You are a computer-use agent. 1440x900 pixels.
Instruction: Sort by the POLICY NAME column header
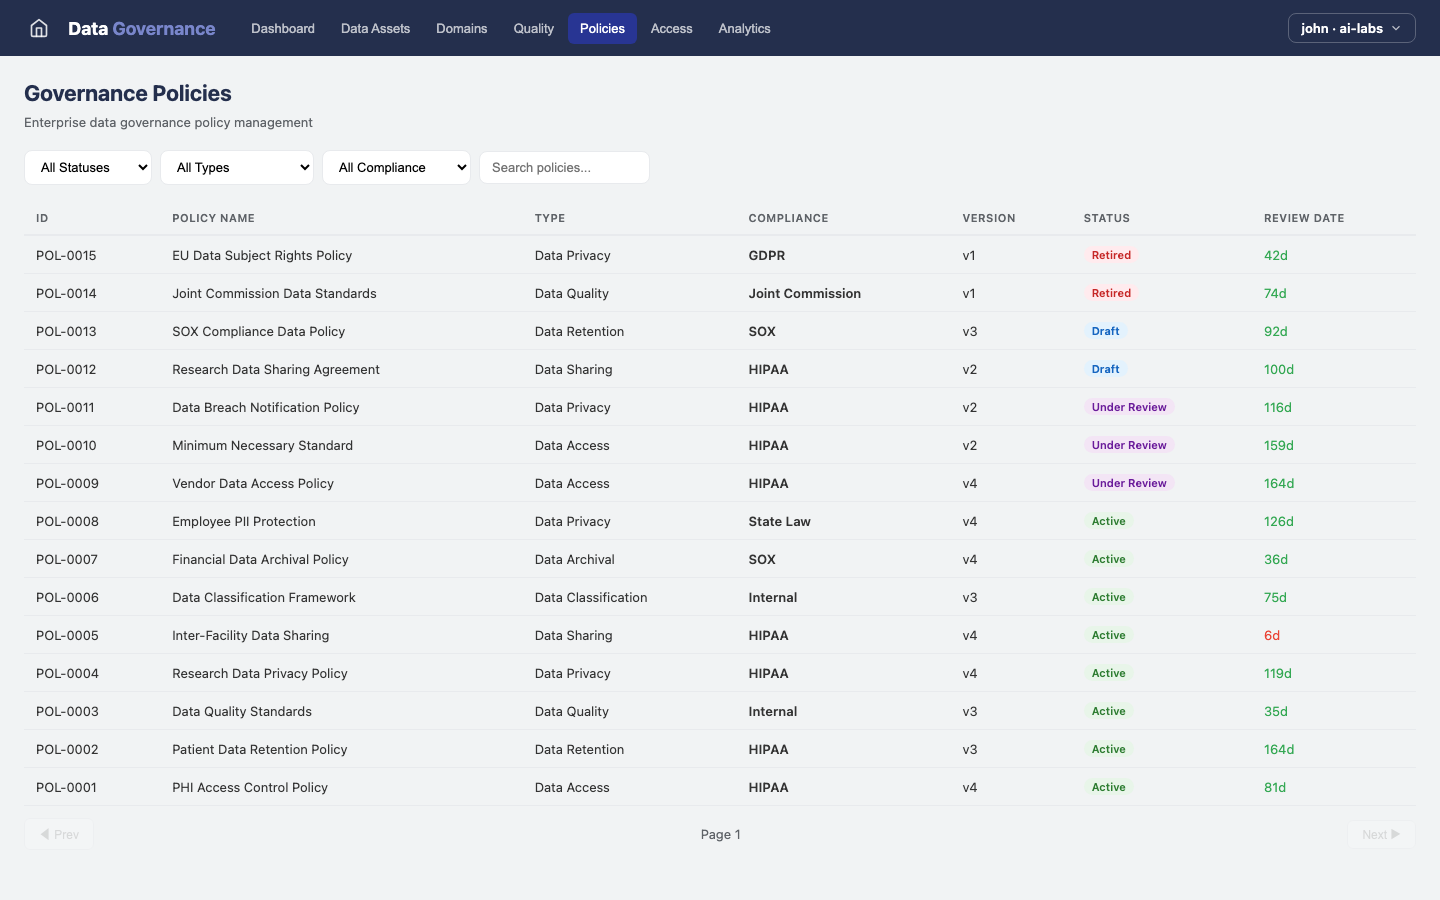click(x=214, y=218)
